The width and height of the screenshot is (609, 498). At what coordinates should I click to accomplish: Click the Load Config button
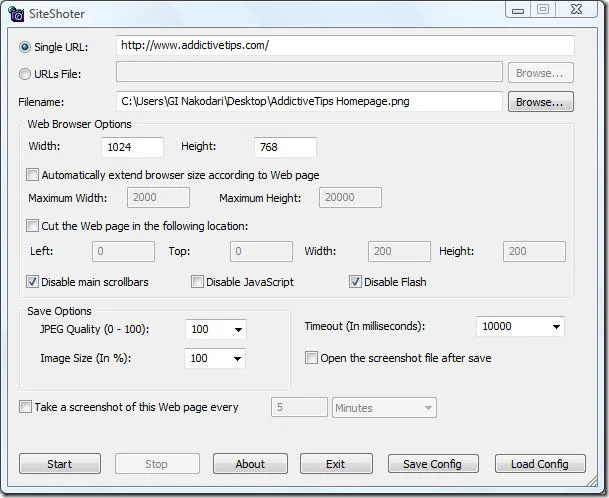click(x=540, y=464)
